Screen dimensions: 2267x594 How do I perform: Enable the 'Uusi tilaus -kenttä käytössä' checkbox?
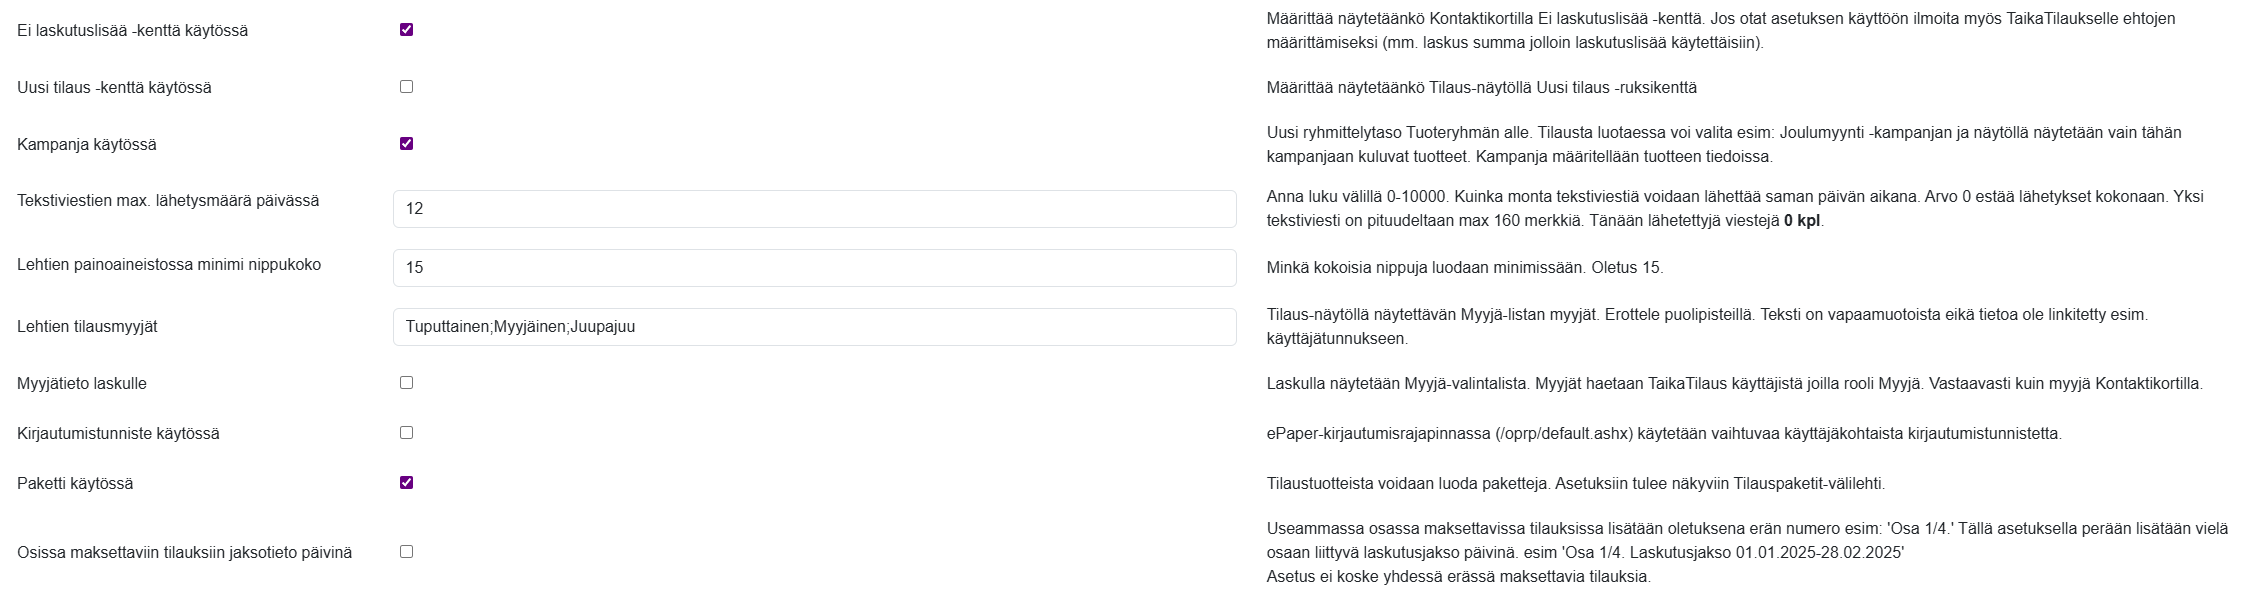click(x=406, y=87)
